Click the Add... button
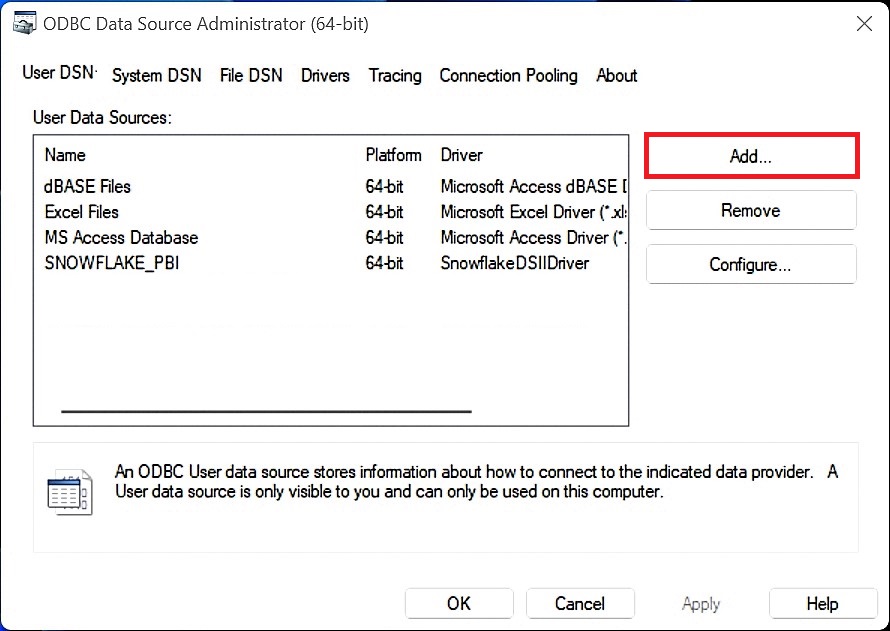Viewport: 890px width, 631px height. click(751, 156)
